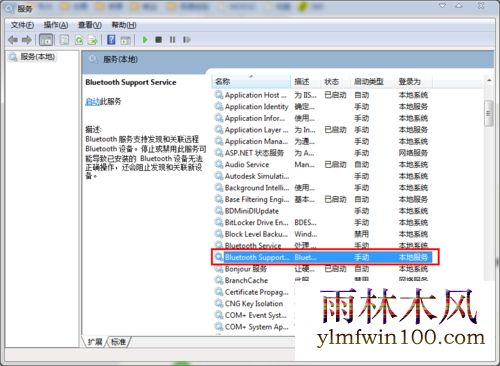This screenshot has height=366, width=500.
Task: Sort by the 状态 column header
Action: [335, 81]
